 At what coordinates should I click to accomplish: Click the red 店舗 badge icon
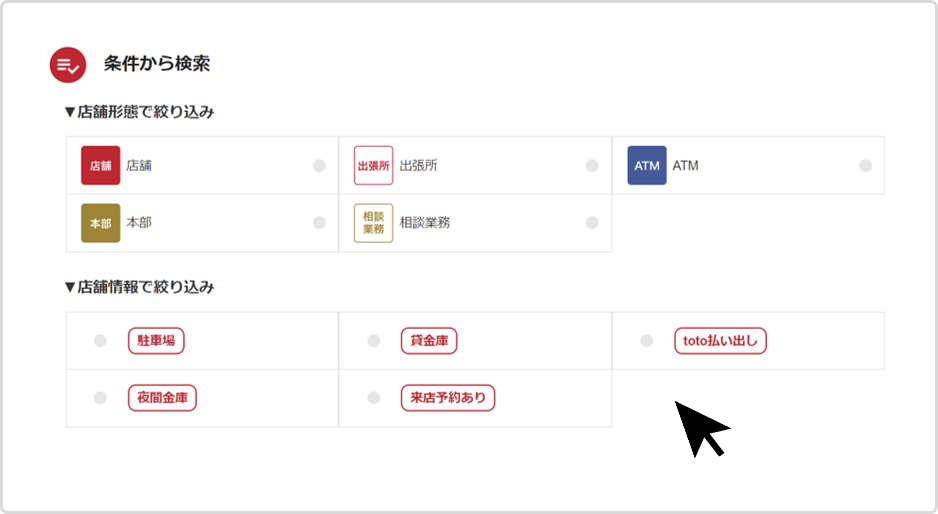tap(100, 165)
